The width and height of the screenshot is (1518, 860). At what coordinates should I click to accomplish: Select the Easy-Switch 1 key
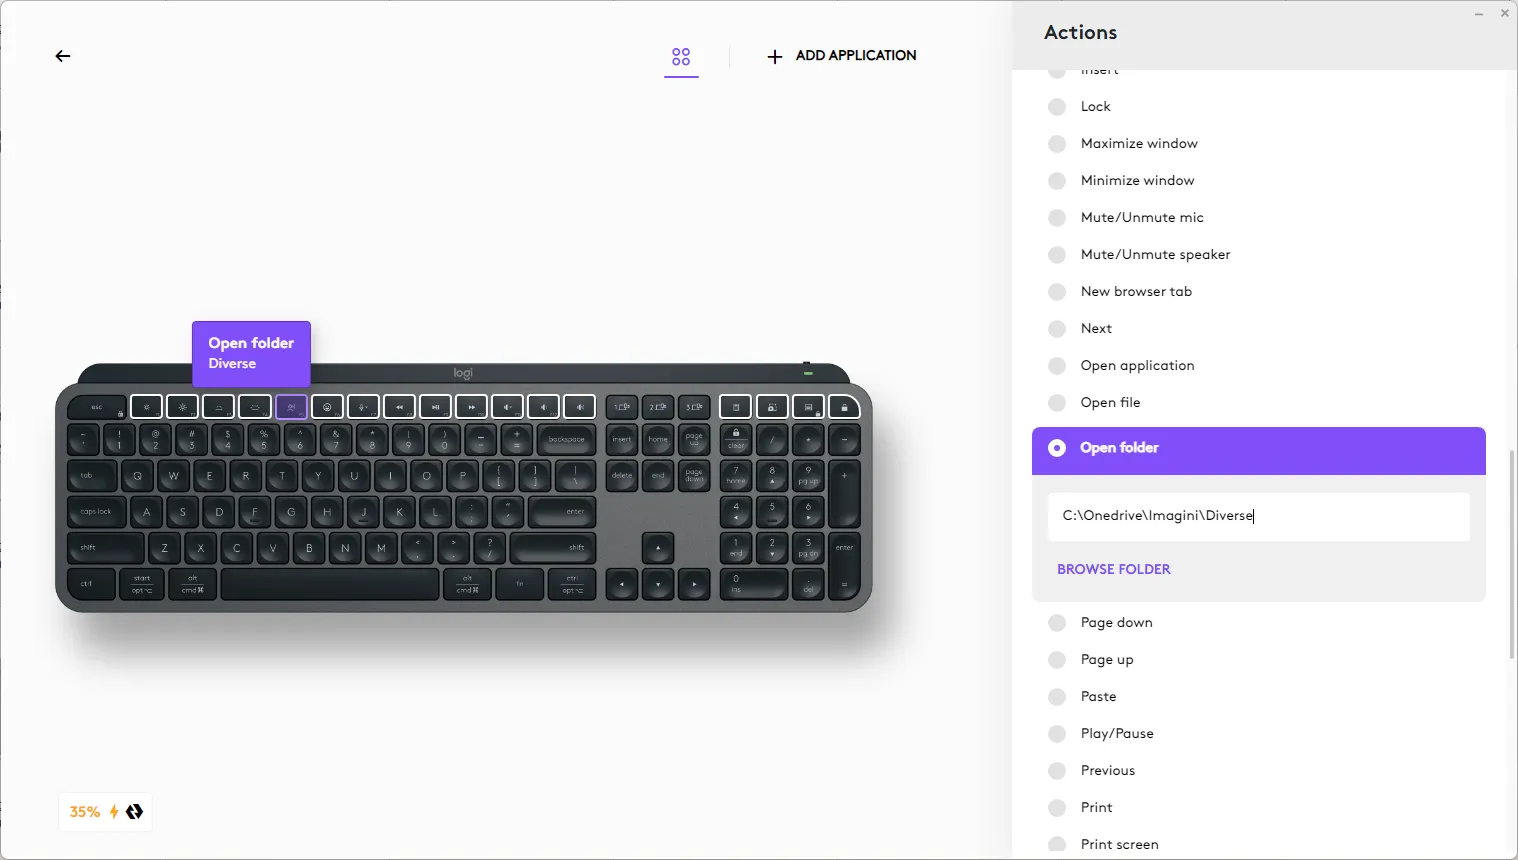tap(622, 407)
